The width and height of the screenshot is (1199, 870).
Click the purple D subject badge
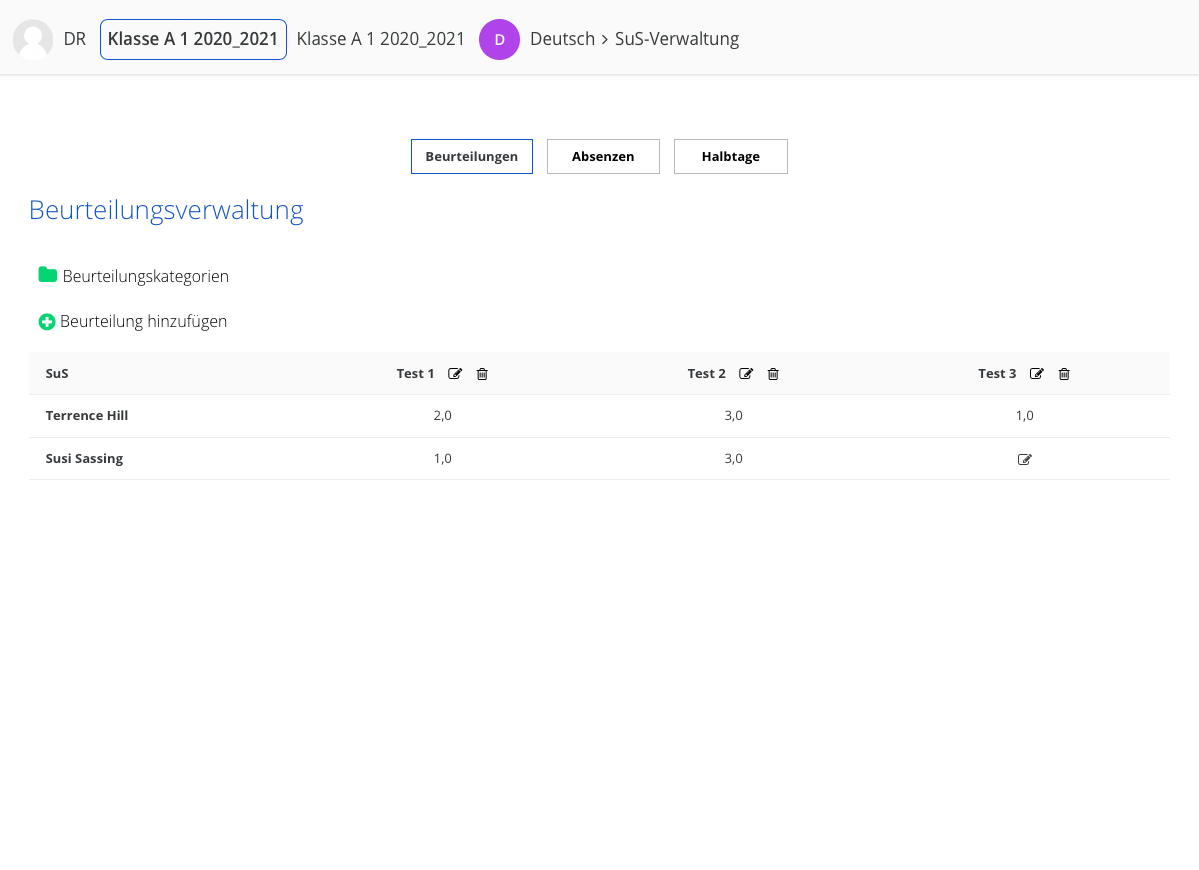click(499, 40)
